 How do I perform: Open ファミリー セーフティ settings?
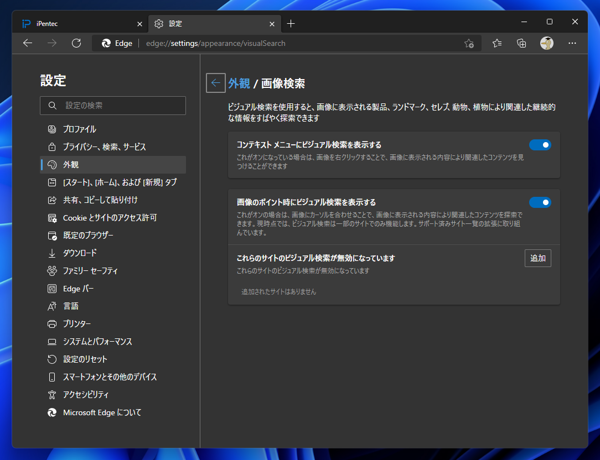pyautogui.click(x=113, y=271)
